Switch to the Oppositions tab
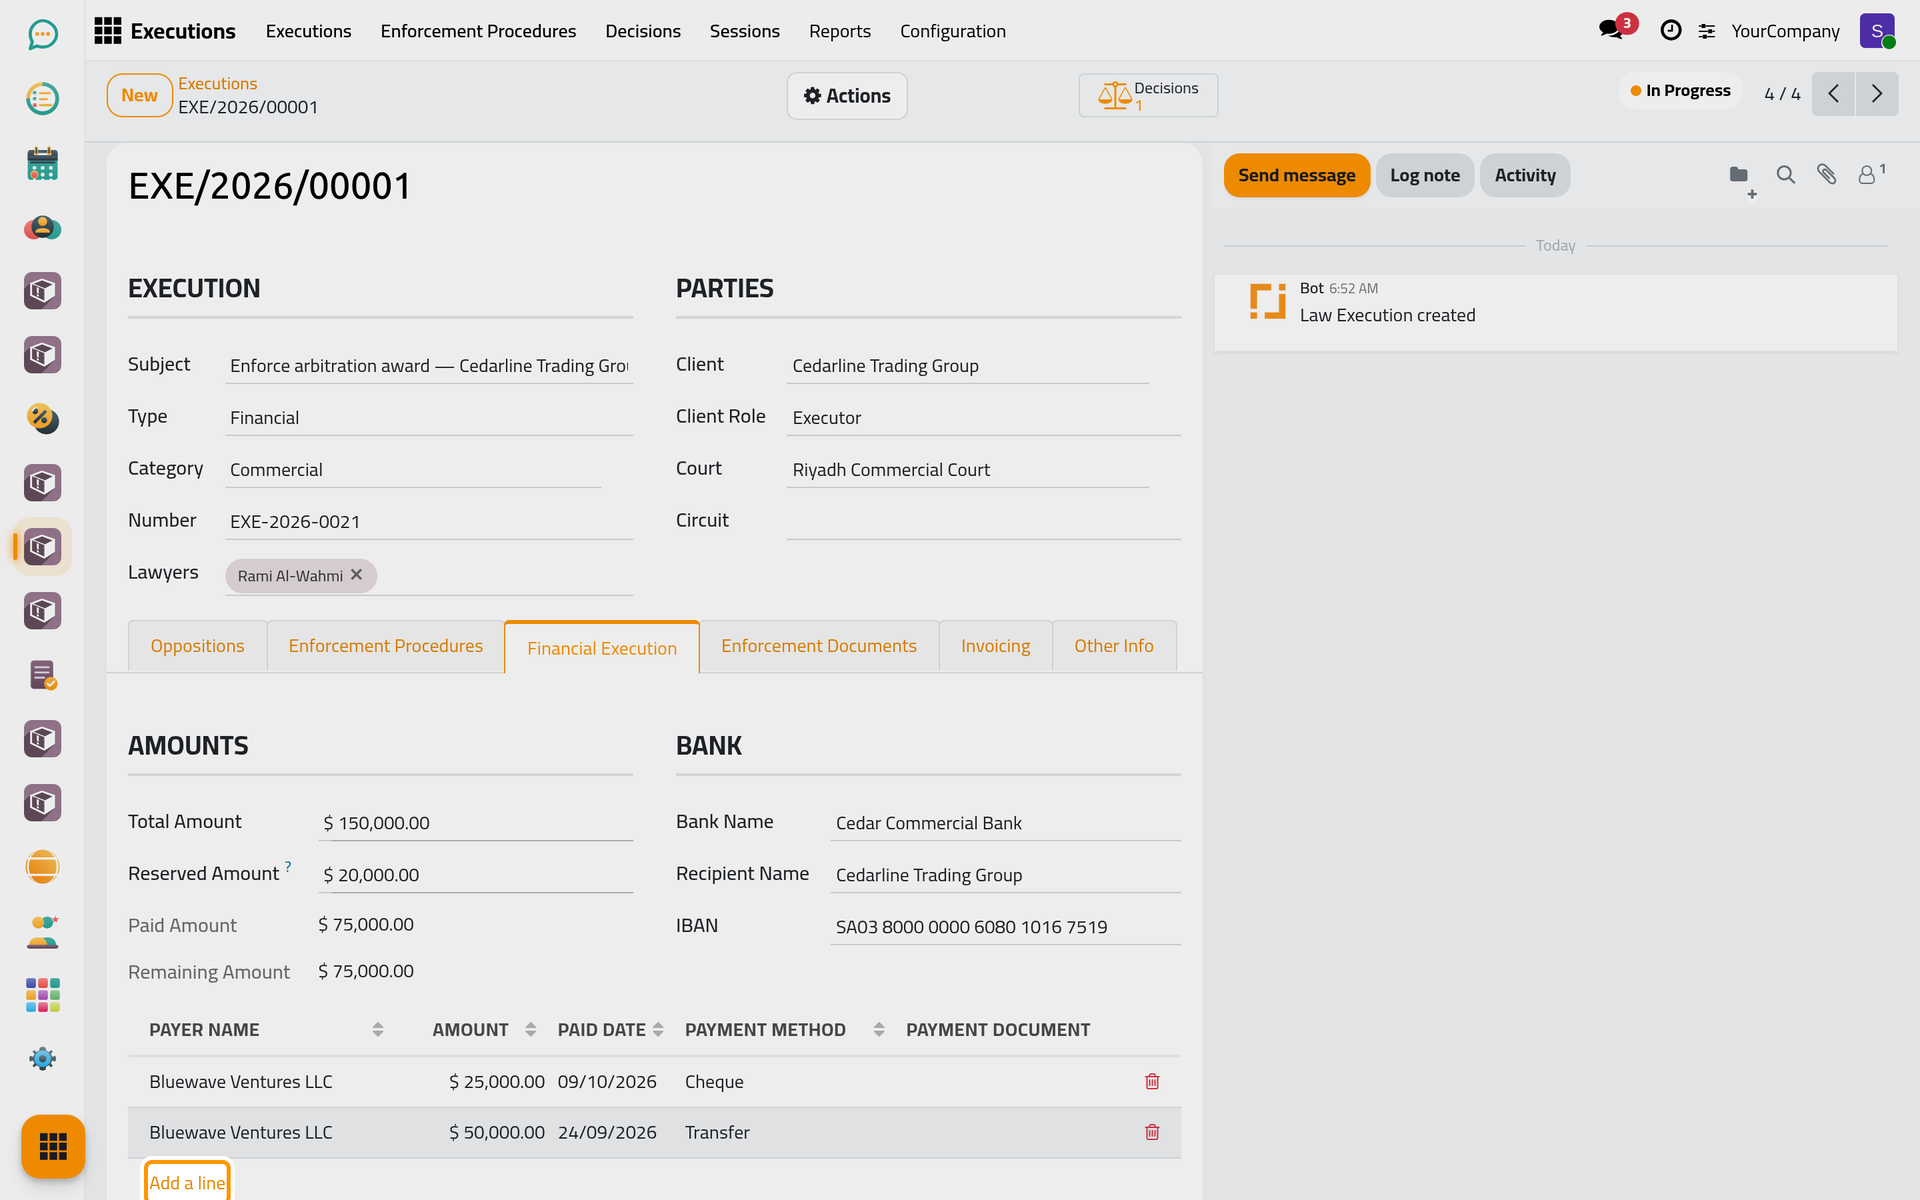This screenshot has height=1200, width=1920. [x=197, y=646]
